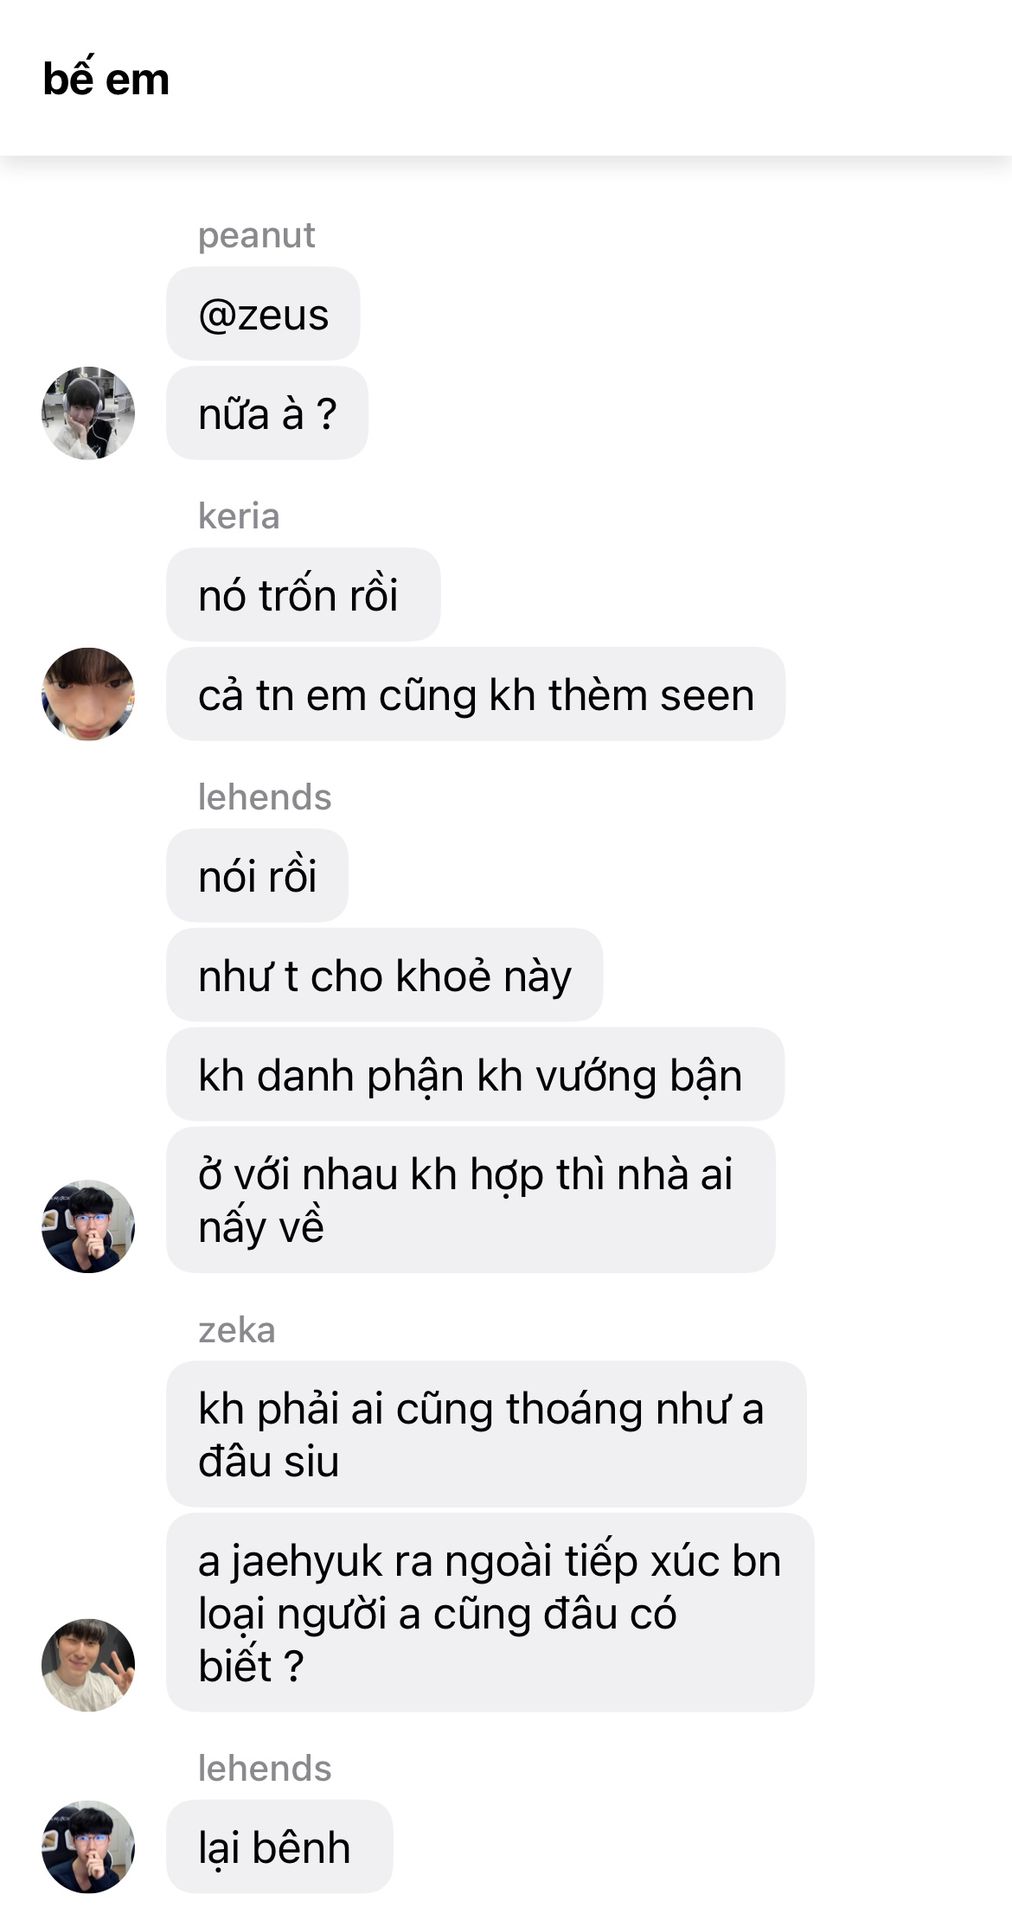Image resolution: width=1012 pixels, height=1920 pixels.
Task: Tap the sender name 'keria'
Action: tap(239, 516)
